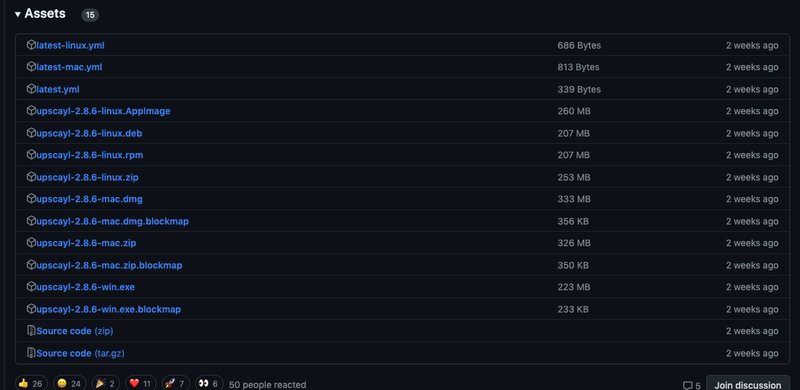Click the package icon beside upscayl-2.8.6-linux.AppImage
This screenshot has height=390, width=800.
pos(31,111)
